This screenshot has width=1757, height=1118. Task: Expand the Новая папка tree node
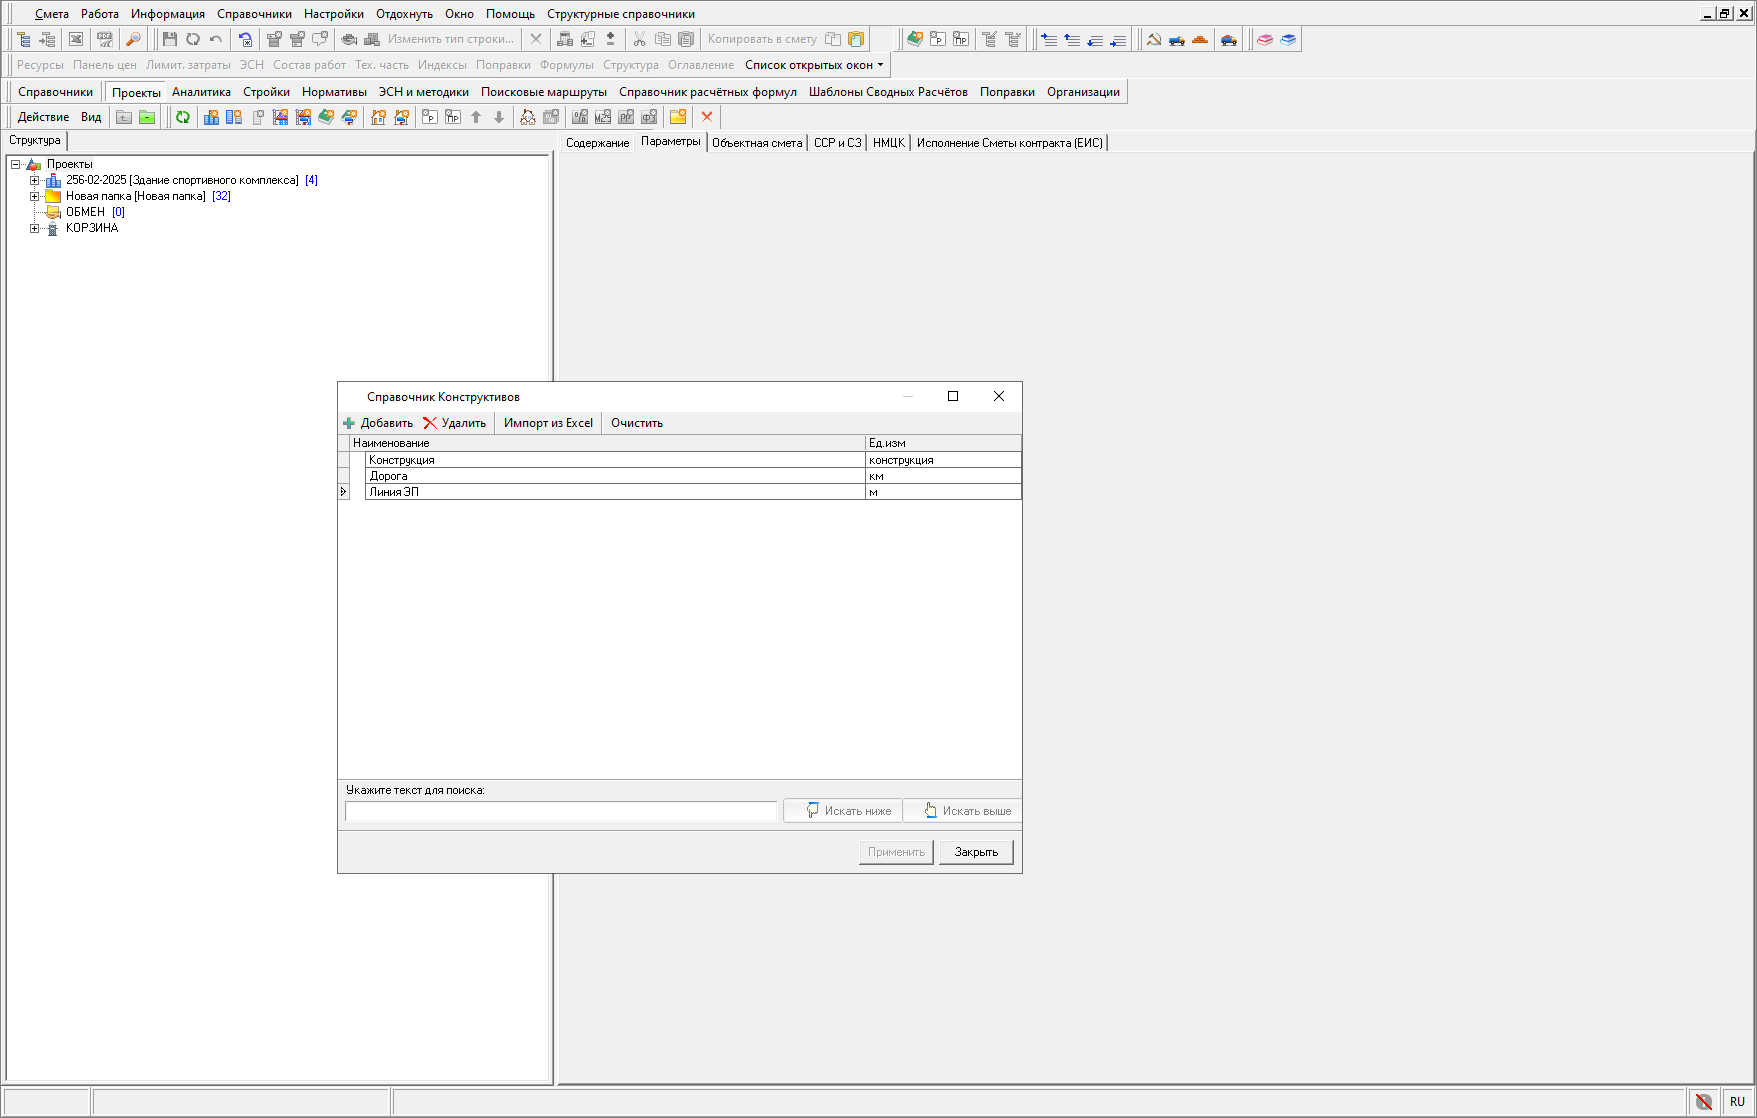(34, 196)
